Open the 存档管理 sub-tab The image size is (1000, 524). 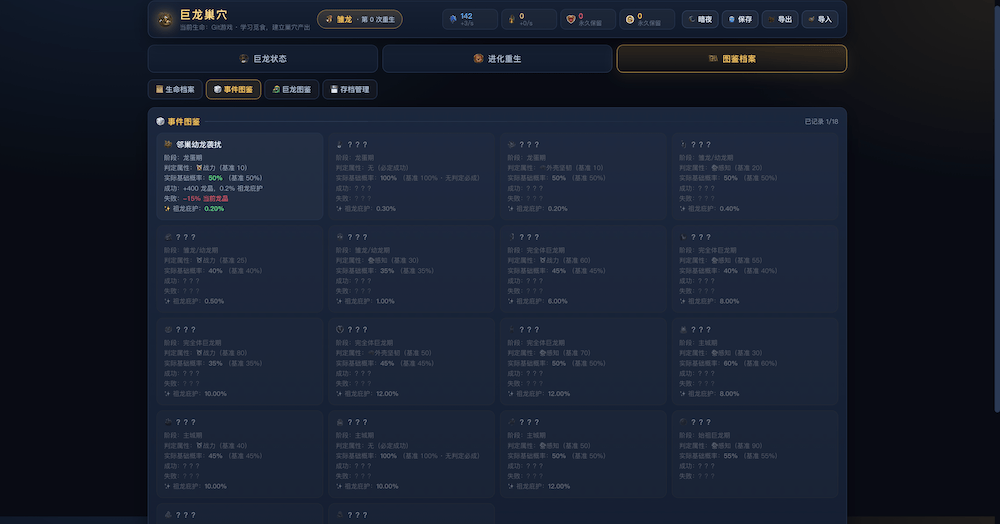point(350,89)
